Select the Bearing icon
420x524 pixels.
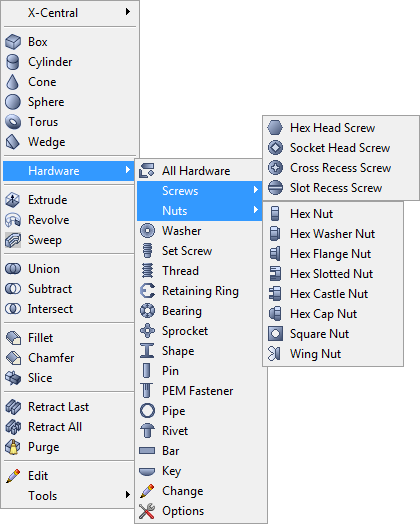point(147,311)
